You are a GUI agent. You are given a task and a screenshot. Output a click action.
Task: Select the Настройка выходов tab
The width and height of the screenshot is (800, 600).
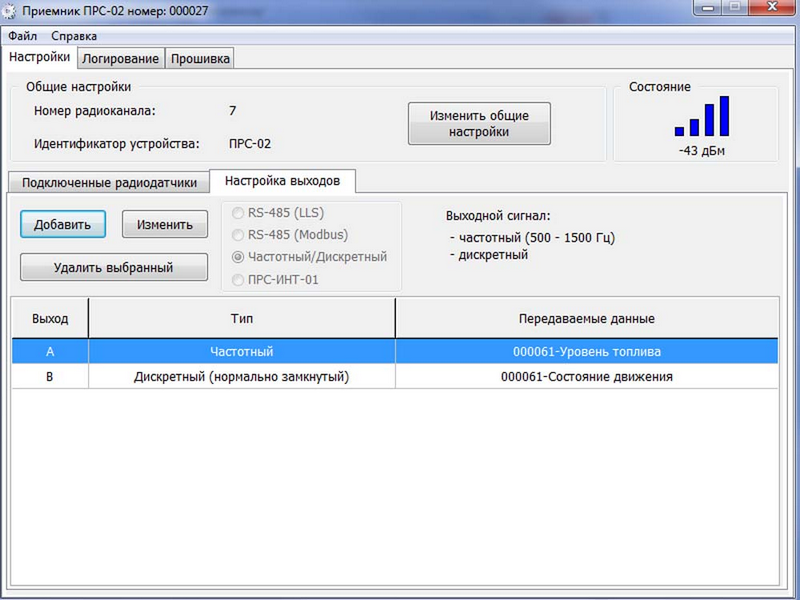pos(282,181)
